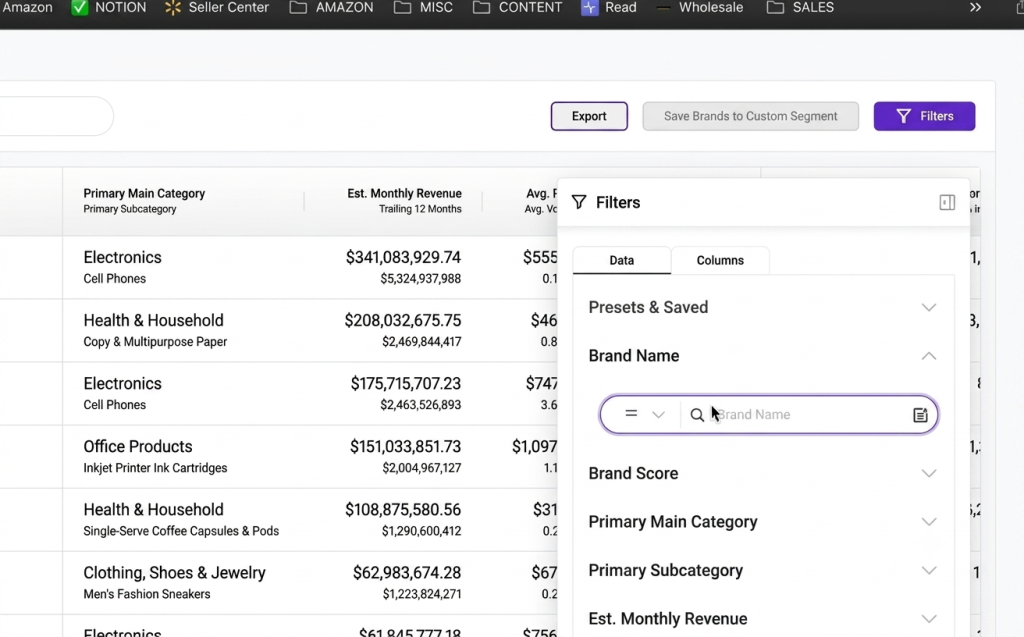Open the equals operator dropdown
Image resolution: width=1024 pixels, height=637 pixels.
[x=644, y=414]
